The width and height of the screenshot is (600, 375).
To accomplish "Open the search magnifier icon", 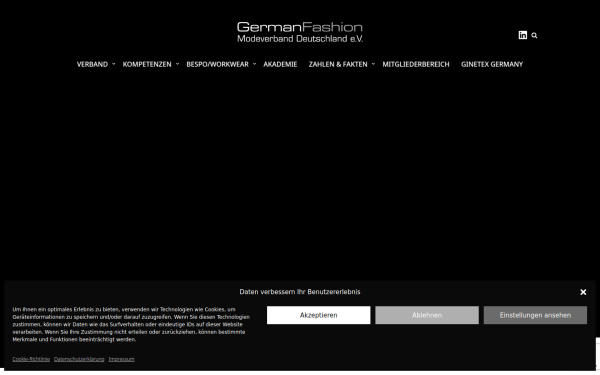I will click(x=534, y=36).
